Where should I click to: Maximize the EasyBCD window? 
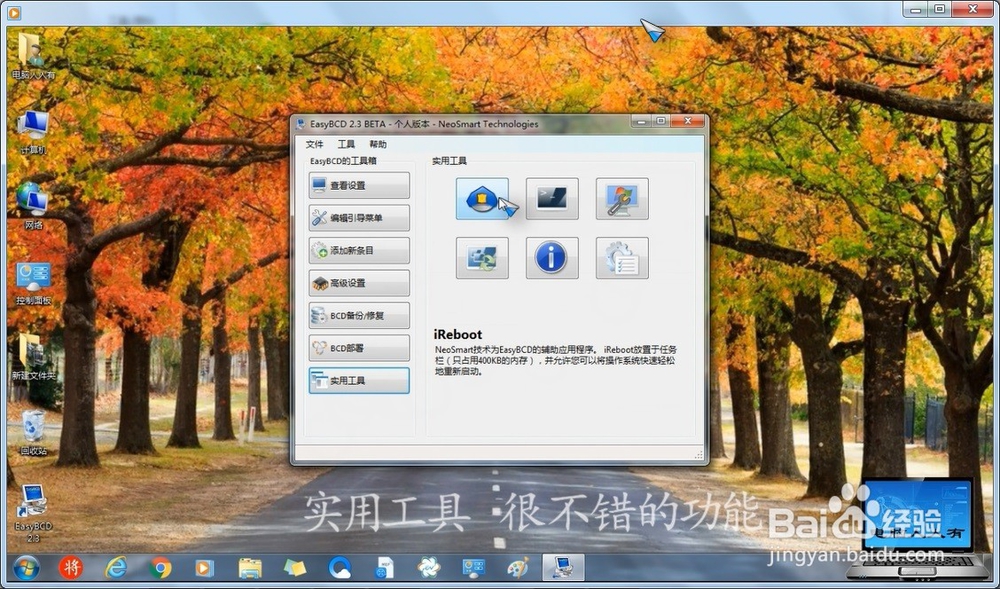661,121
